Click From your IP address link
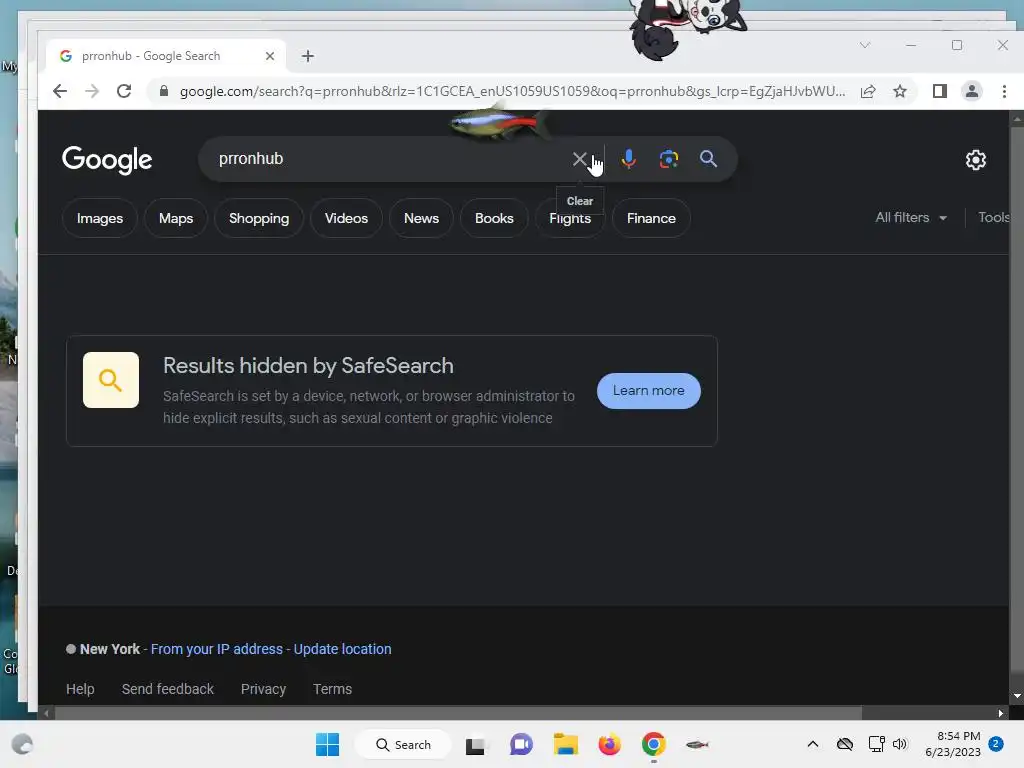 pos(217,649)
